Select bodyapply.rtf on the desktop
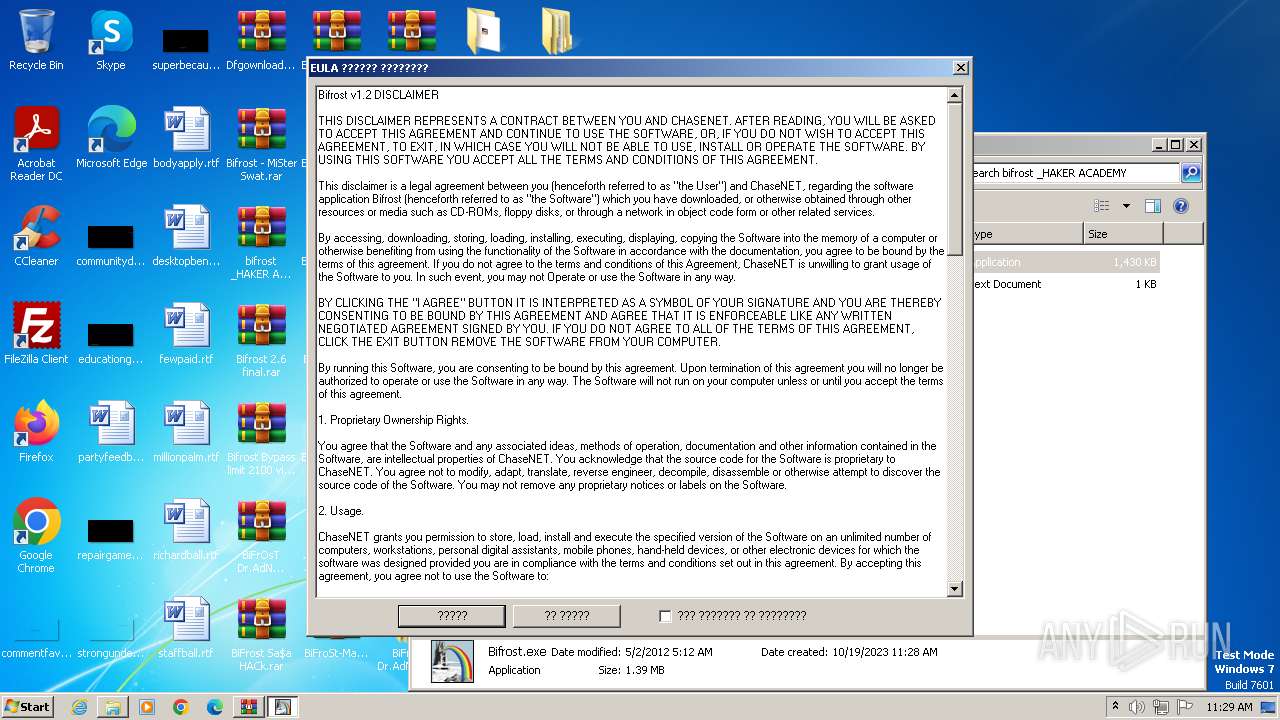 (186, 138)
